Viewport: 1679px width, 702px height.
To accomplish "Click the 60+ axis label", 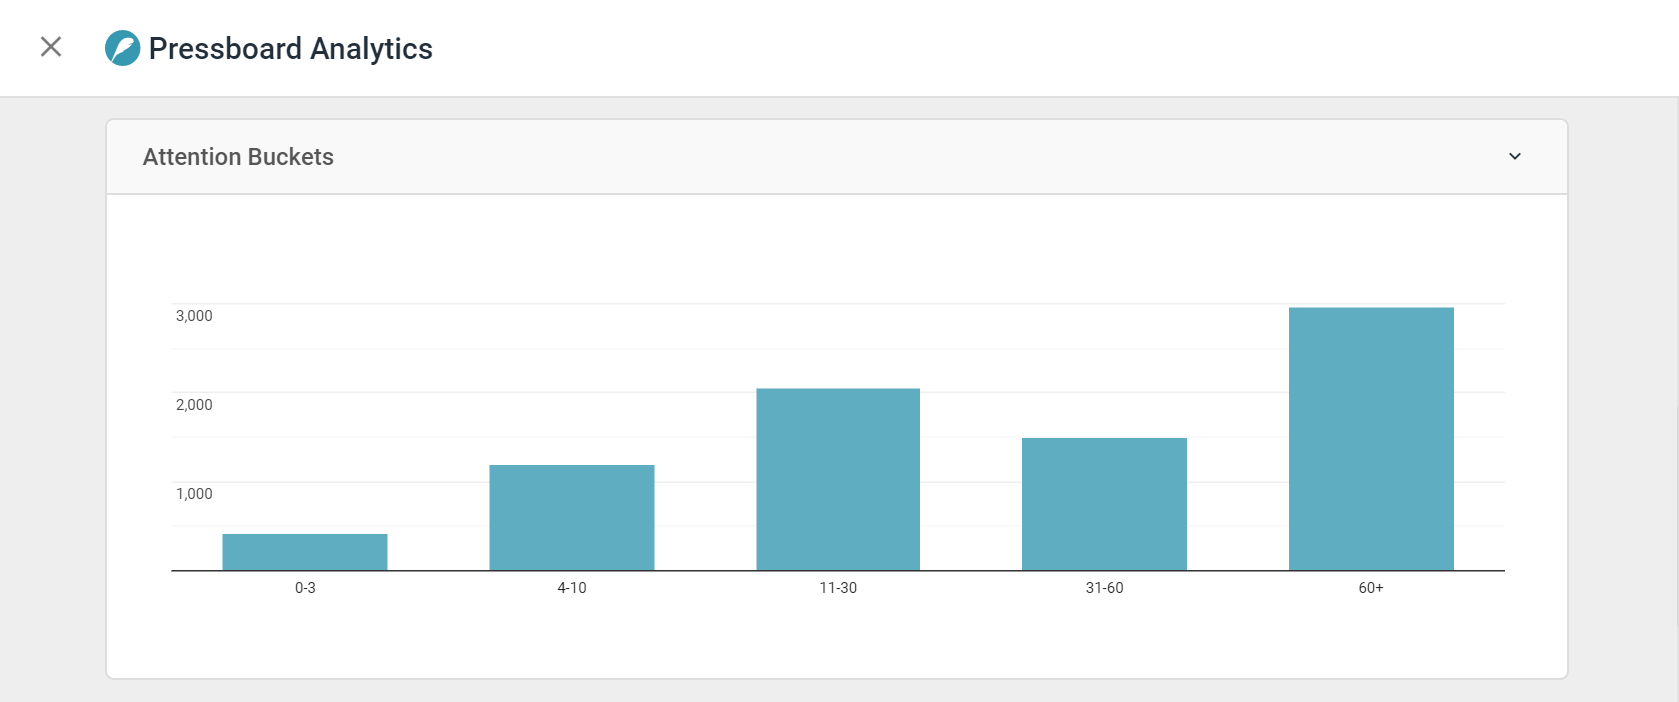I will (1371, 588).
